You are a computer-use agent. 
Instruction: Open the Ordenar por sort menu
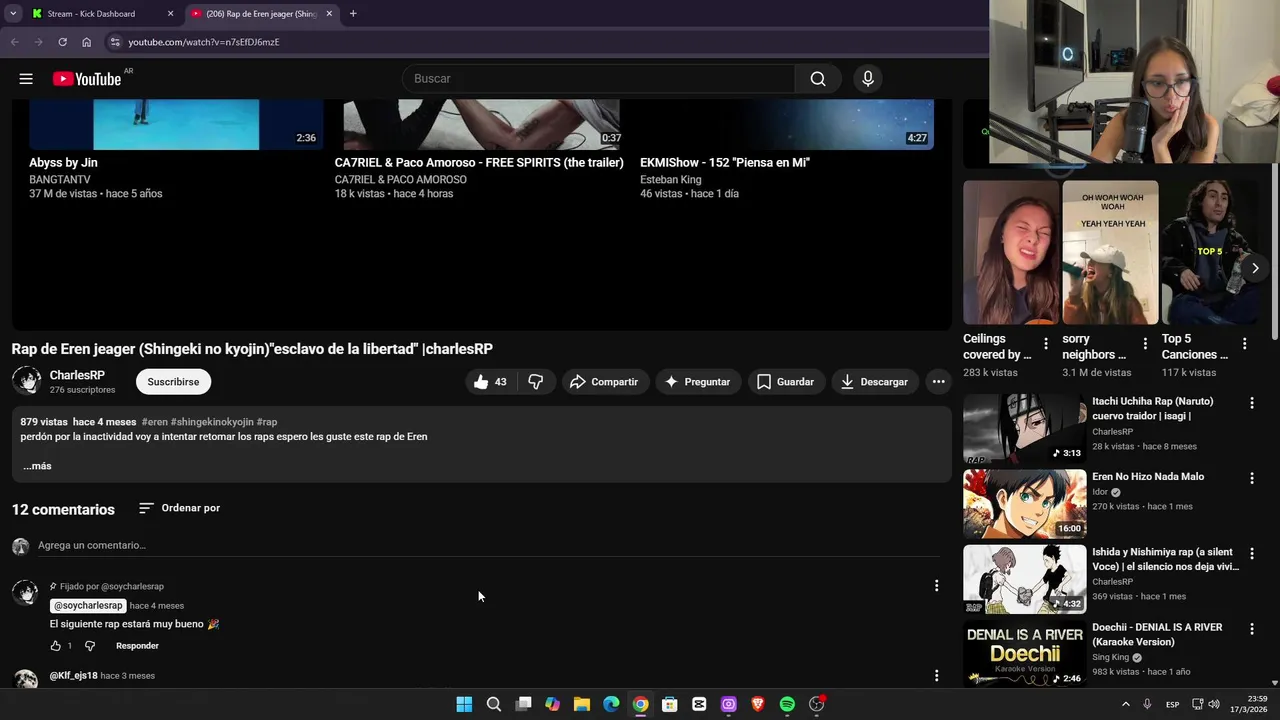[x=180, y=508]
